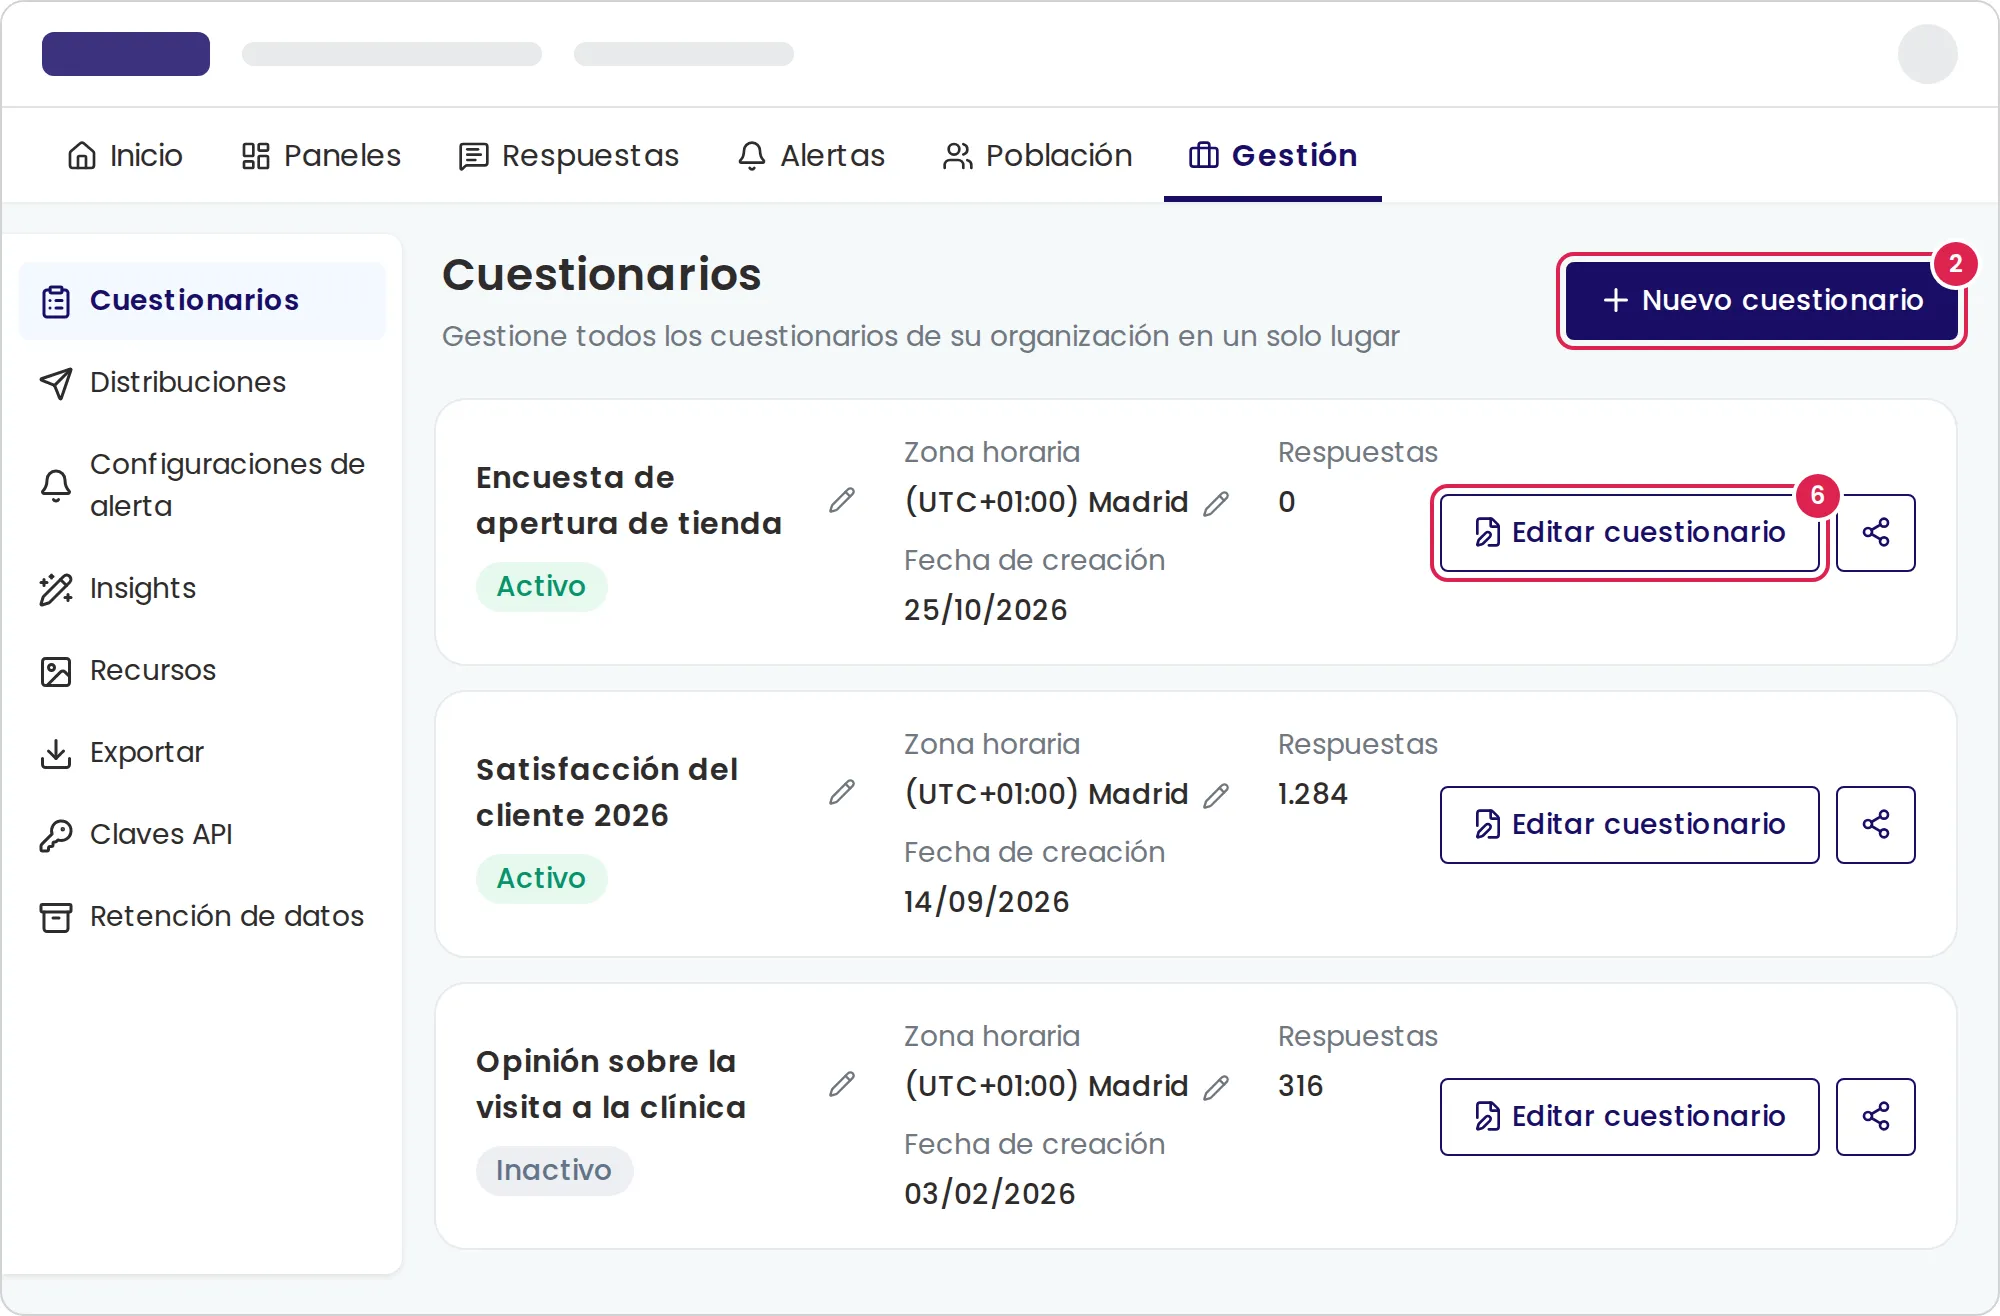
Task: Open the Paneles tab
Action: (x=321, y=155)
